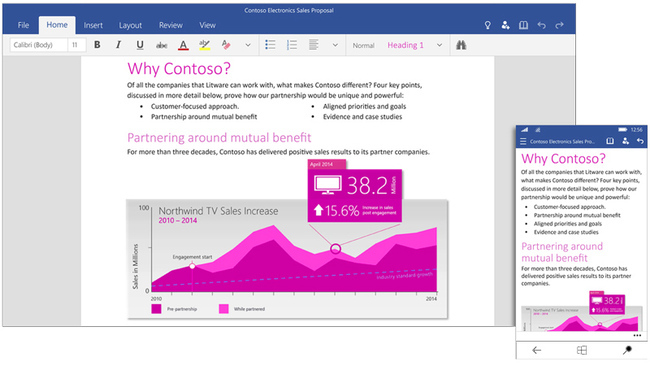Image resolution: width=650 pixels, height=366 pixels.
Task: Open the Share people icon
Action: tap(505, 25)
